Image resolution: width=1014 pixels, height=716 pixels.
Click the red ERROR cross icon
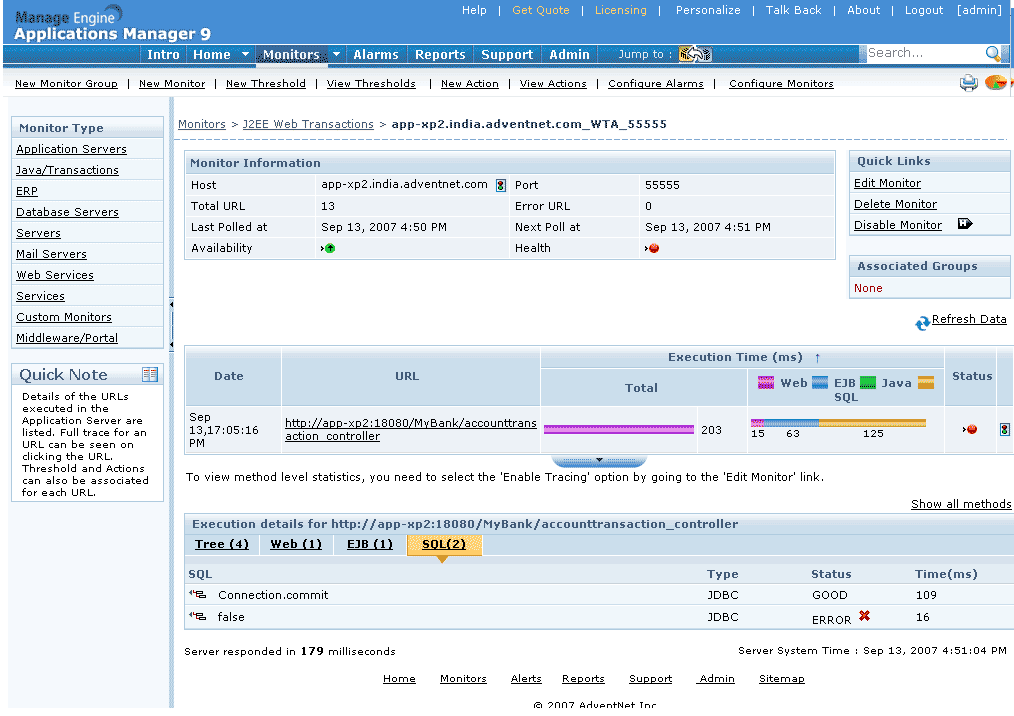click(x=864, y=617)
